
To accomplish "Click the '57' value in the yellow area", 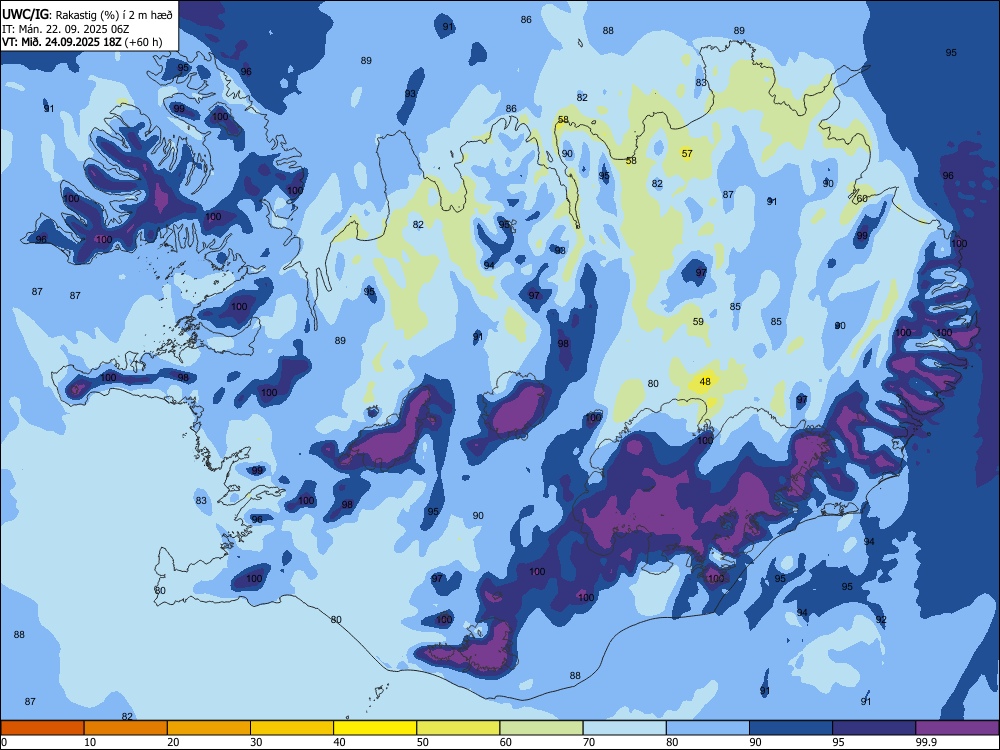I will (687, 153).
